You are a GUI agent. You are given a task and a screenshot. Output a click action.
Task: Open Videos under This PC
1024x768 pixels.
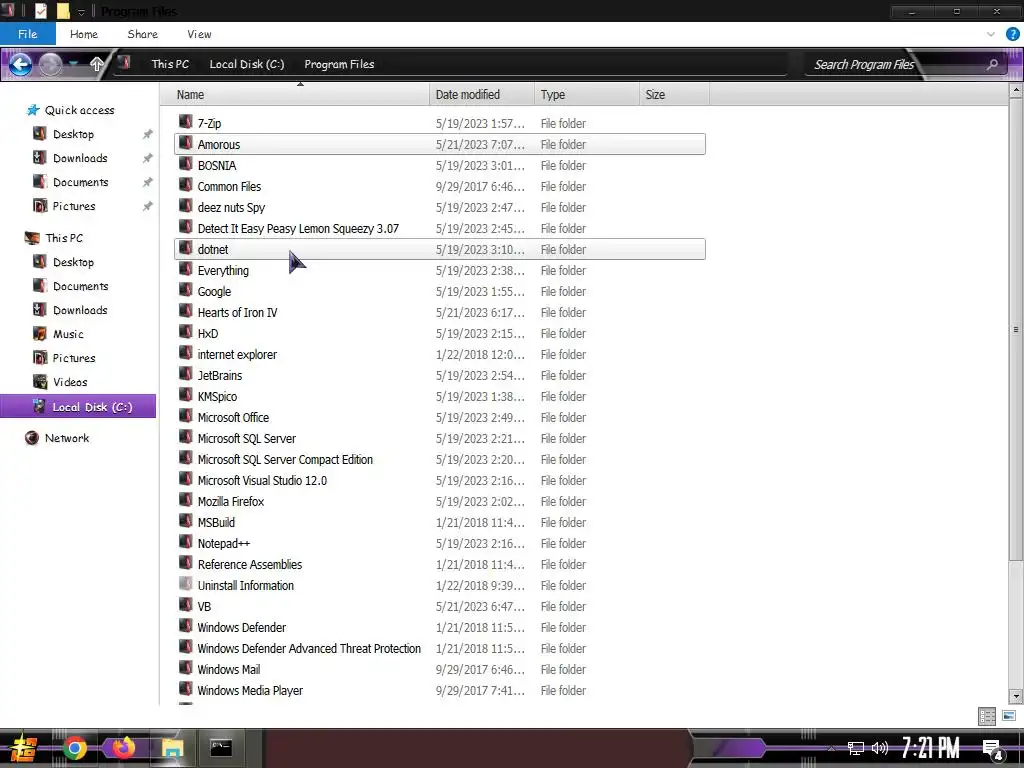pyautogui.click(x=70, y=382)
